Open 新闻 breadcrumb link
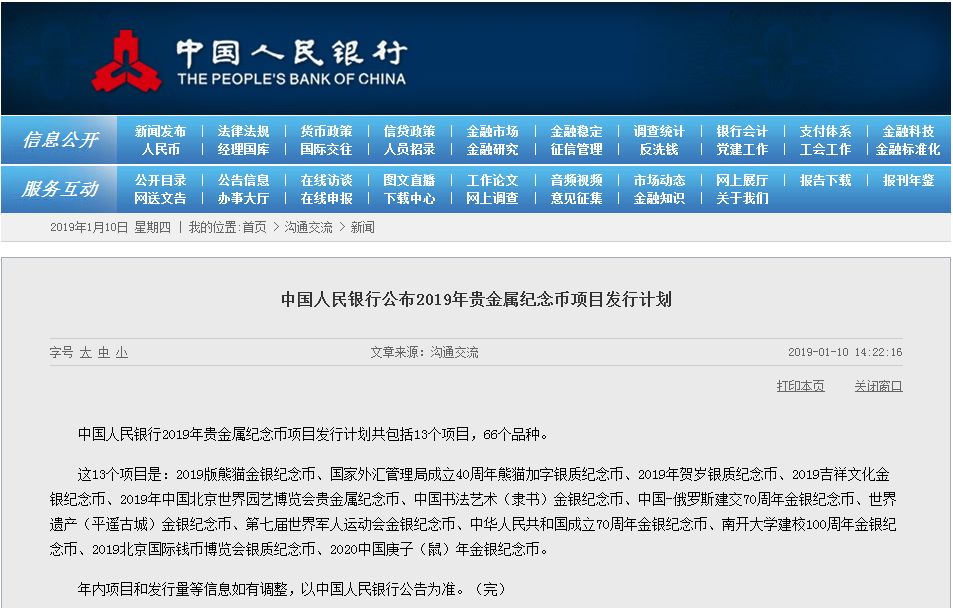This screenshot has width=953, height=608. tap(363, 227)
